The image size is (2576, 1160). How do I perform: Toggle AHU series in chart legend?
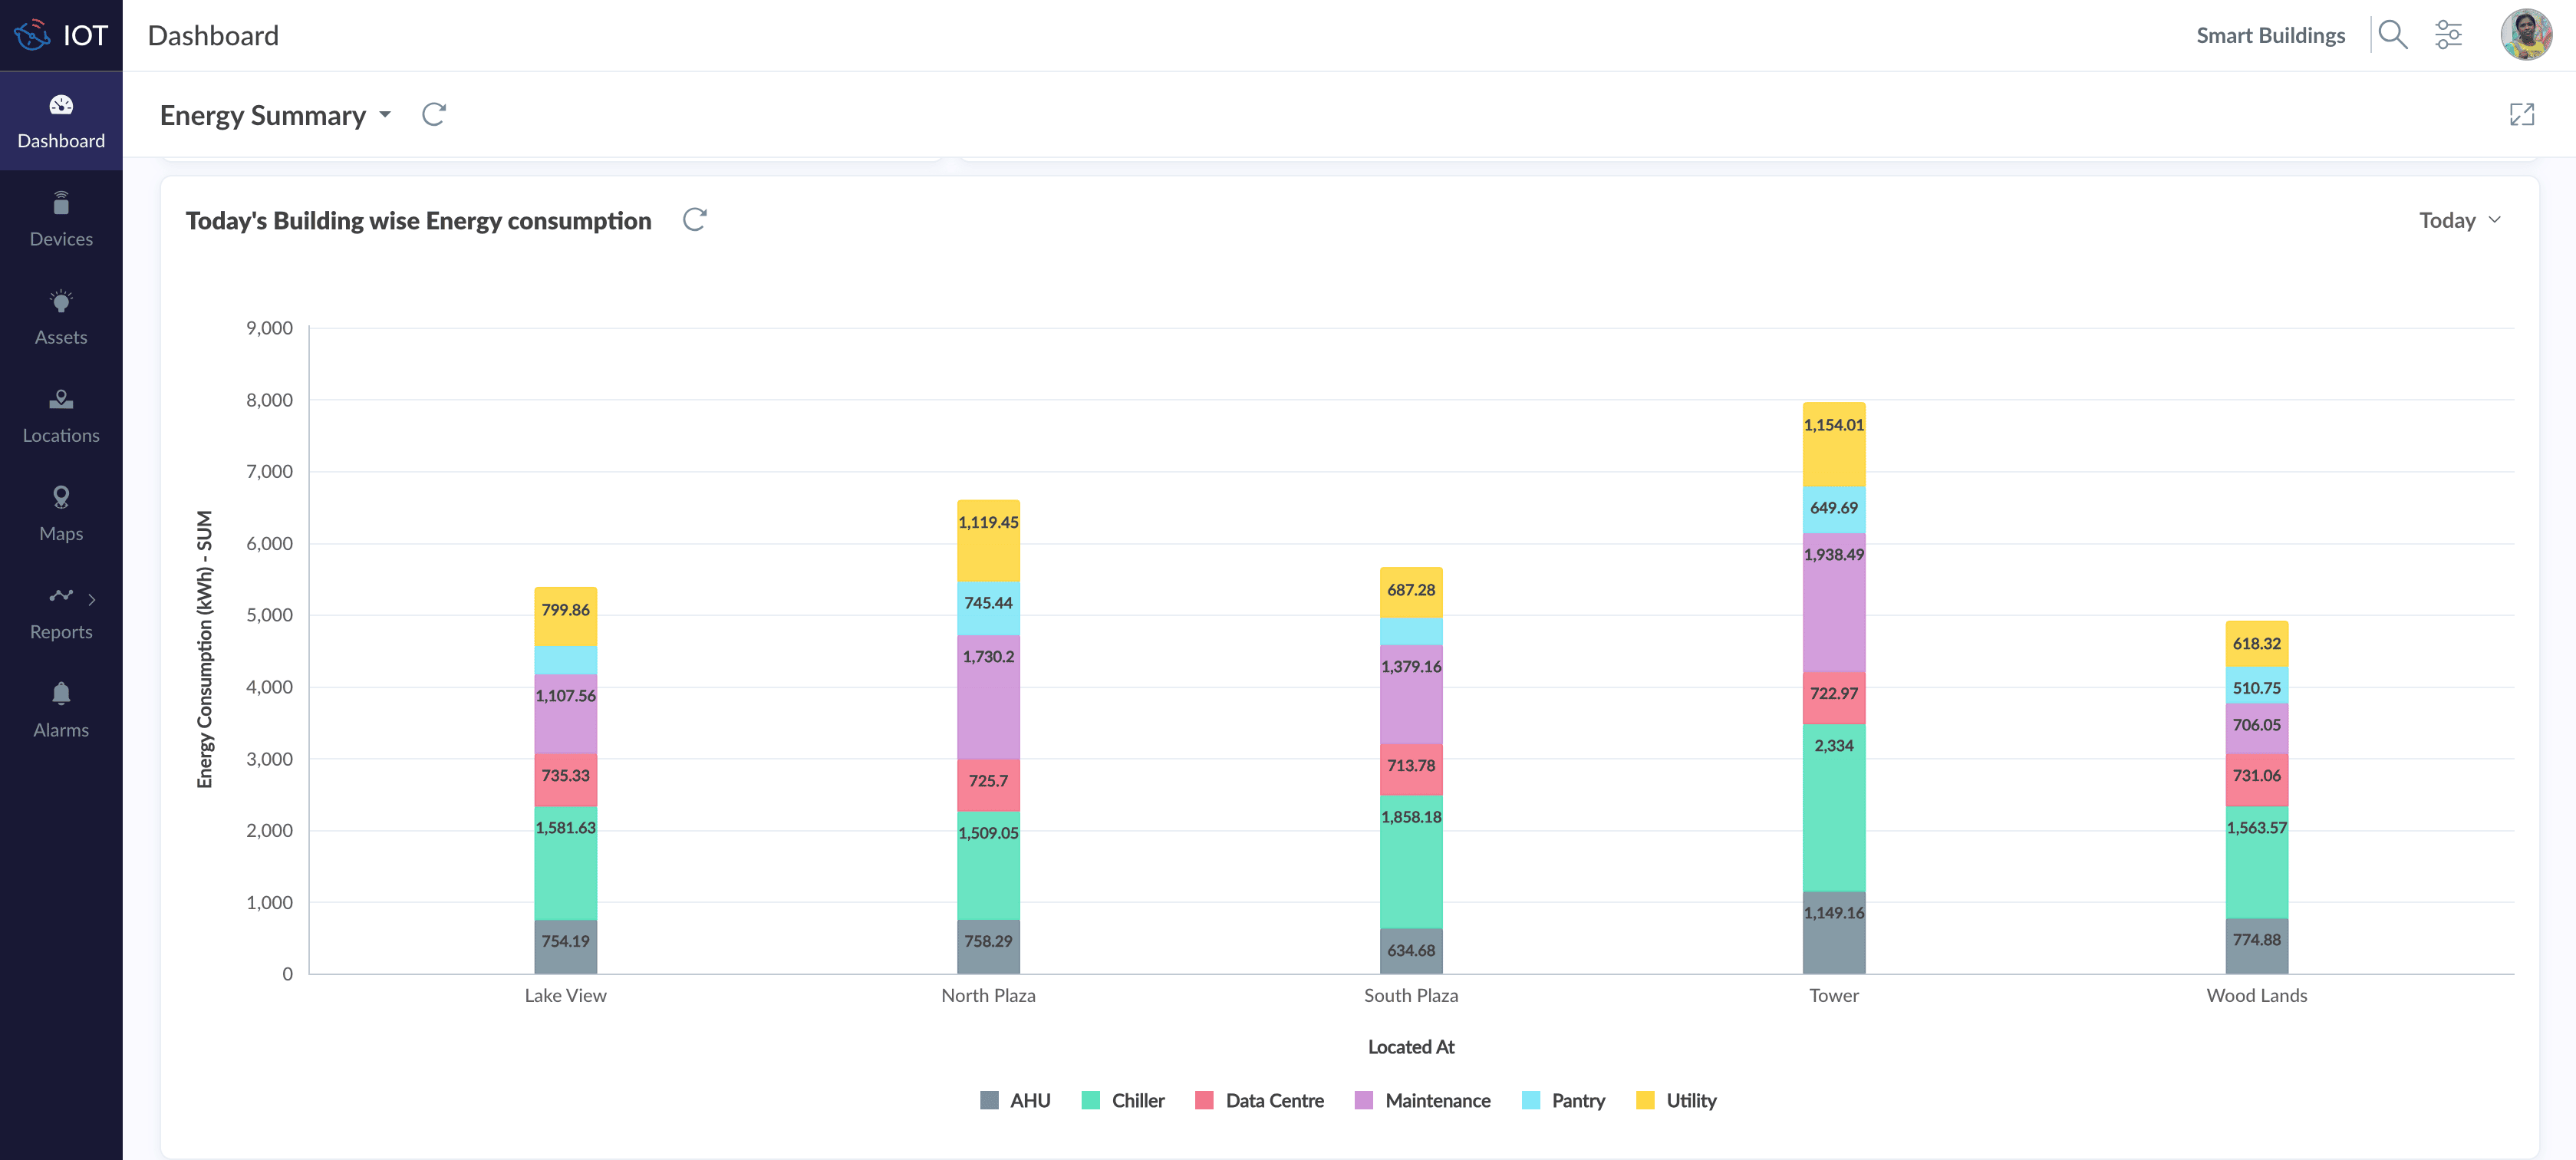pyautogui.click(x=1015, y=1100)
